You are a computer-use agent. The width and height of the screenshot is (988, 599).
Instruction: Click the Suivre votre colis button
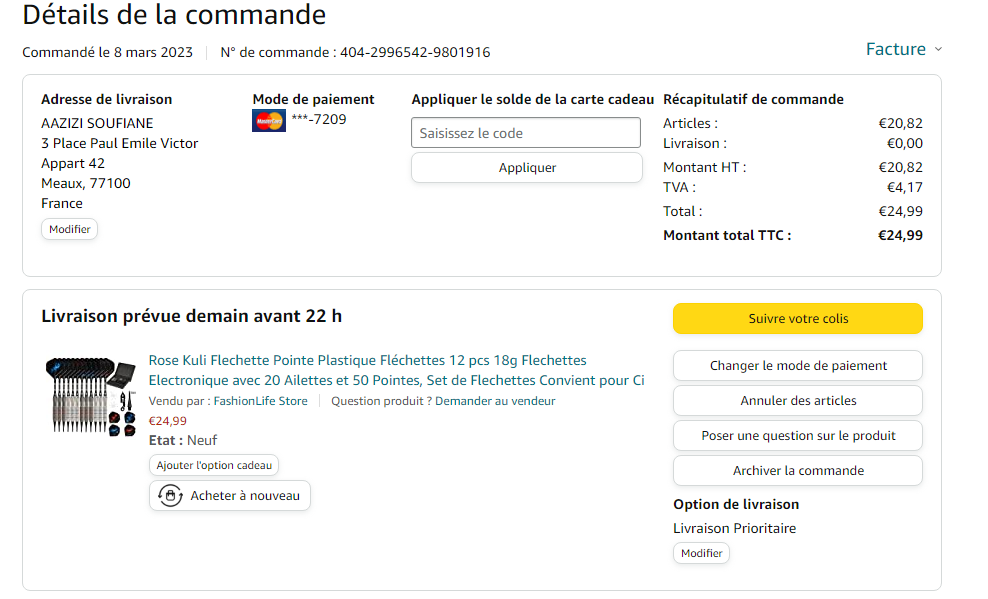point(797,318)
